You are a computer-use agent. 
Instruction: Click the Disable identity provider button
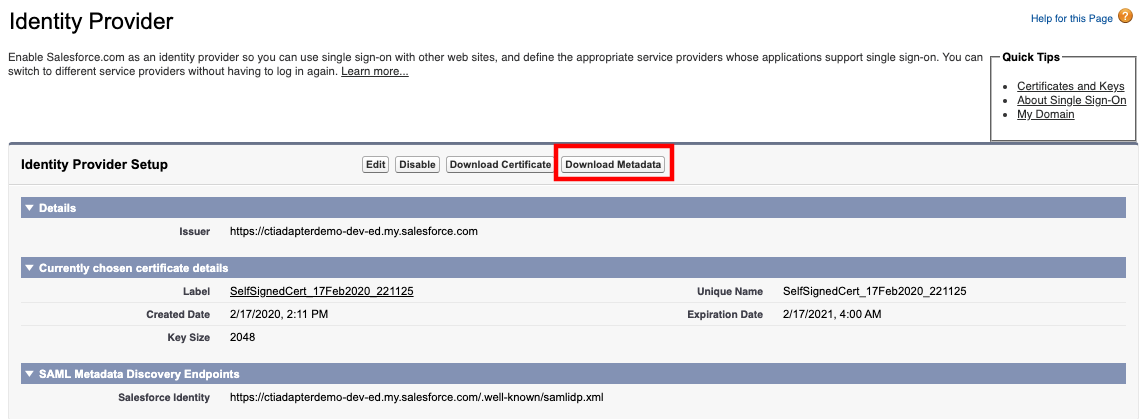click(x=417, y=164)
